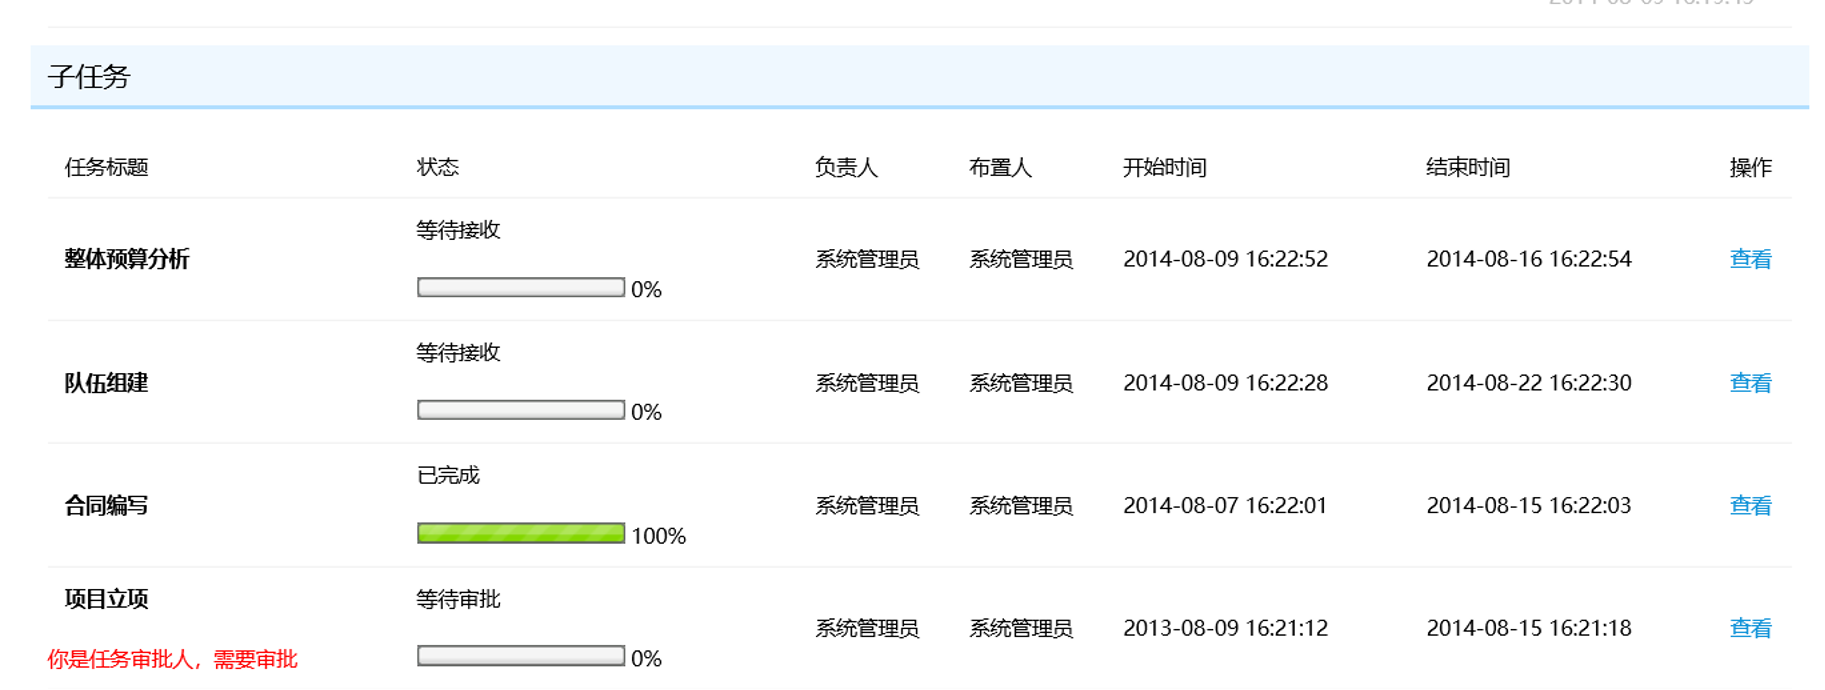Click start time 2014-08-07 16:22:01
The width and height of the screenshot is (1825, 690).
click(1225, 506)
